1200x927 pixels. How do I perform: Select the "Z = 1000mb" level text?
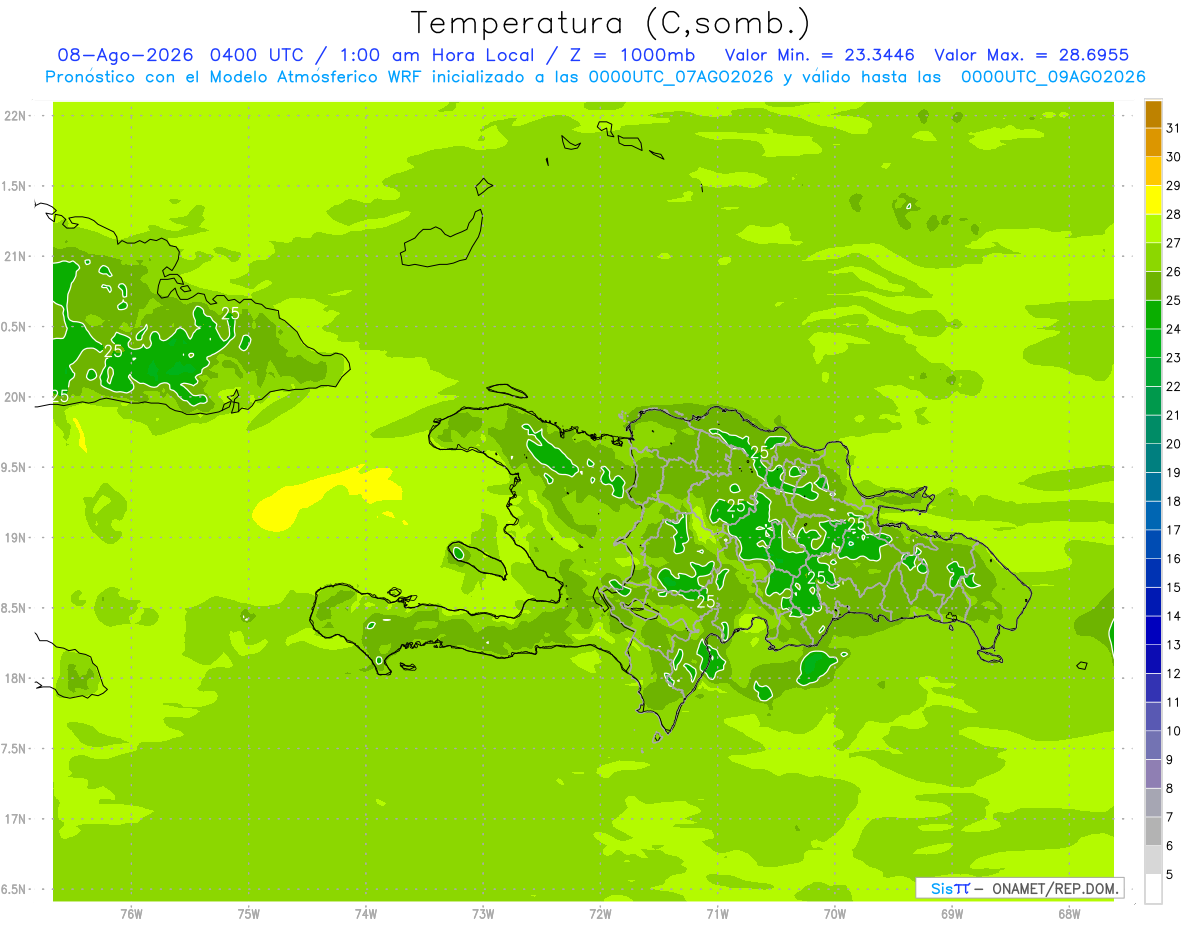[x=634, y=55]
